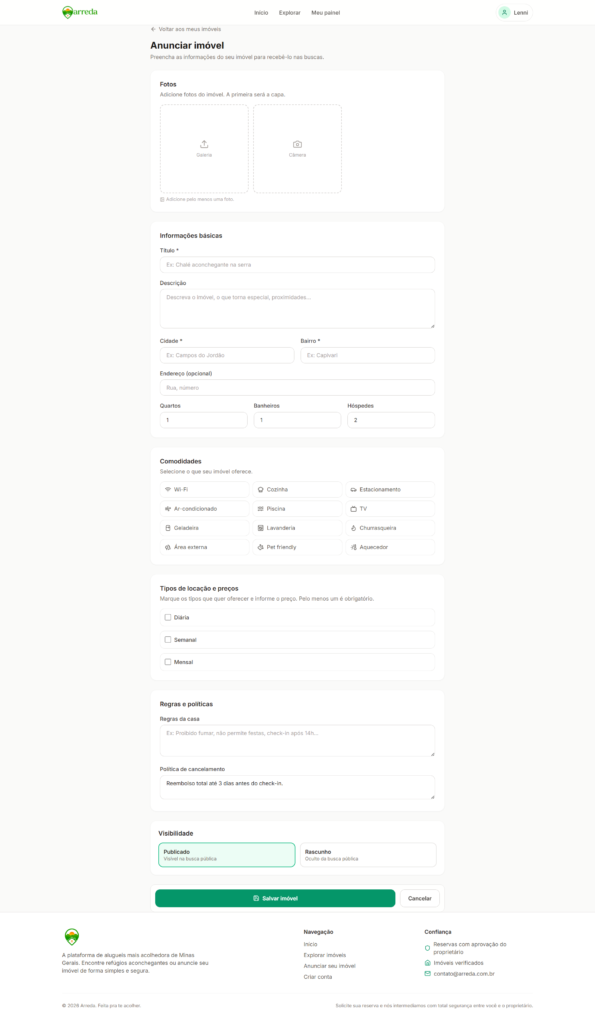Focus the Título input field
This screenshot has width=595, height=1024.
[x=297, y=264]
